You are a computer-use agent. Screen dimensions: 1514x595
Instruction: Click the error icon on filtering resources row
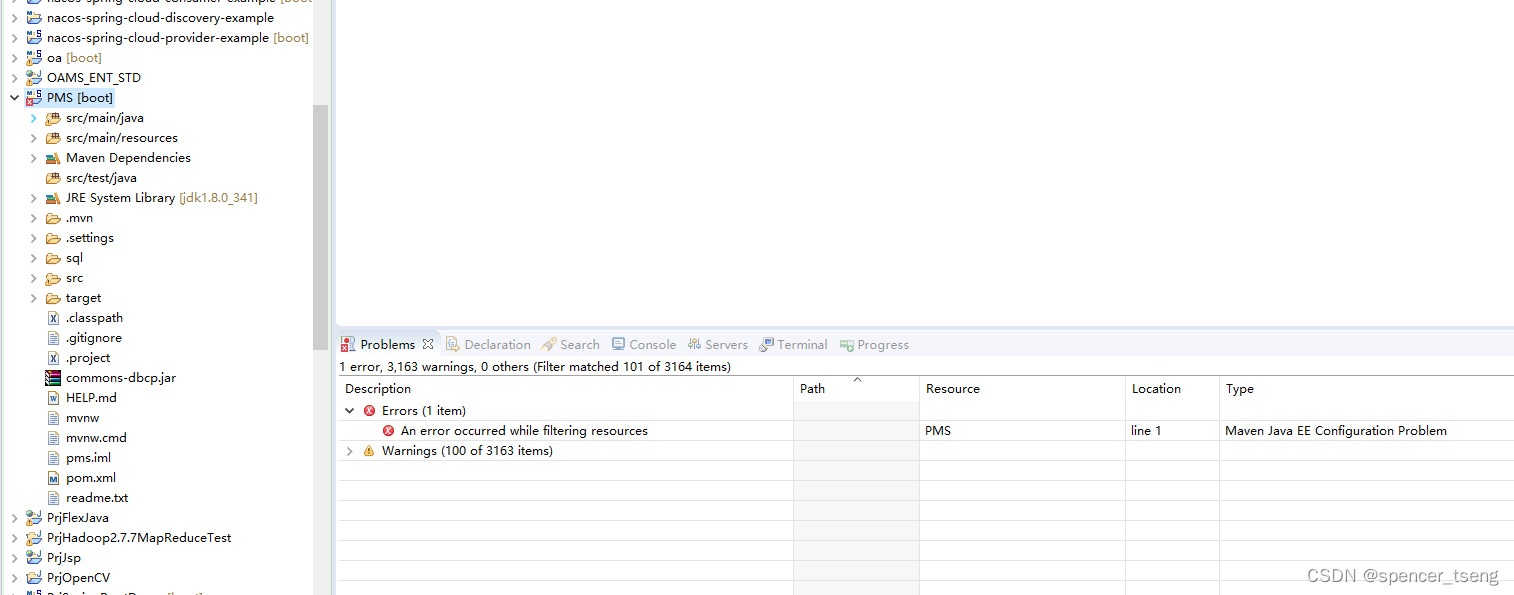point(390,430)
